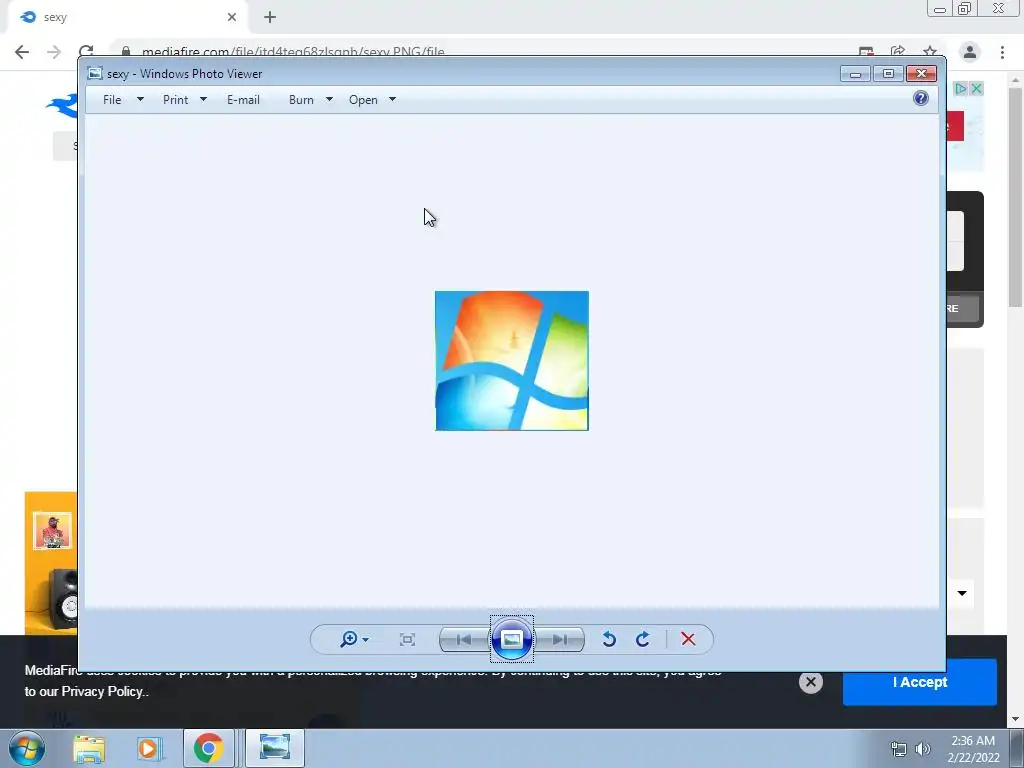Screen dimensions: 1024x768
Task: Bookmark this page with star icon
Action: [930, 52]
